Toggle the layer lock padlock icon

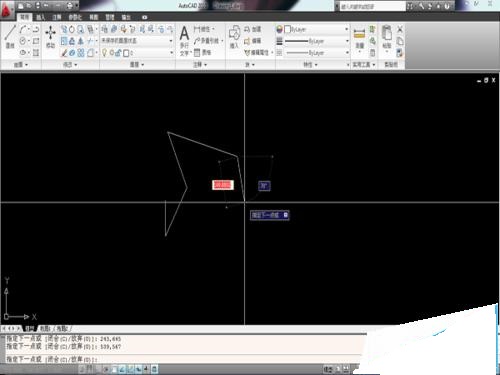(x=118, y=53)
